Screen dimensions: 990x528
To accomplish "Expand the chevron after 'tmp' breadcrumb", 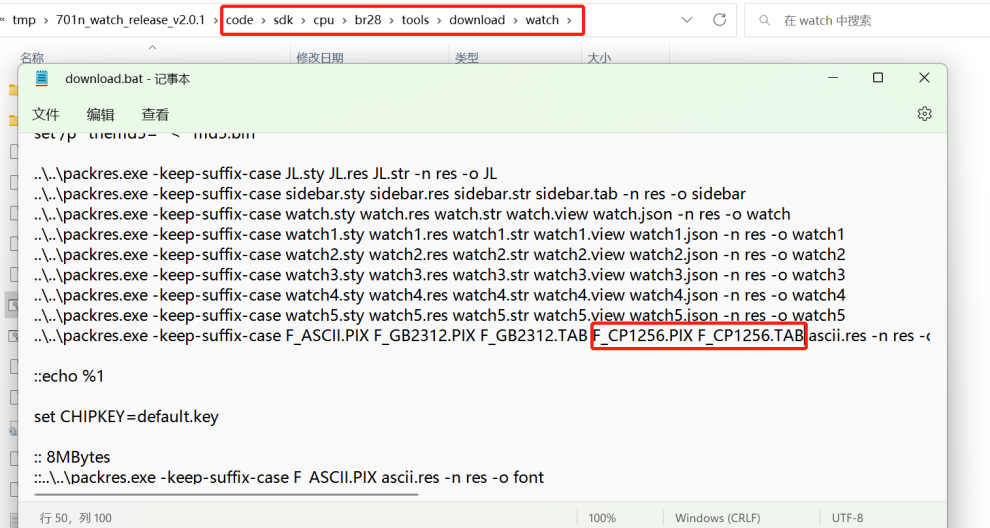I will coord(46,20).
